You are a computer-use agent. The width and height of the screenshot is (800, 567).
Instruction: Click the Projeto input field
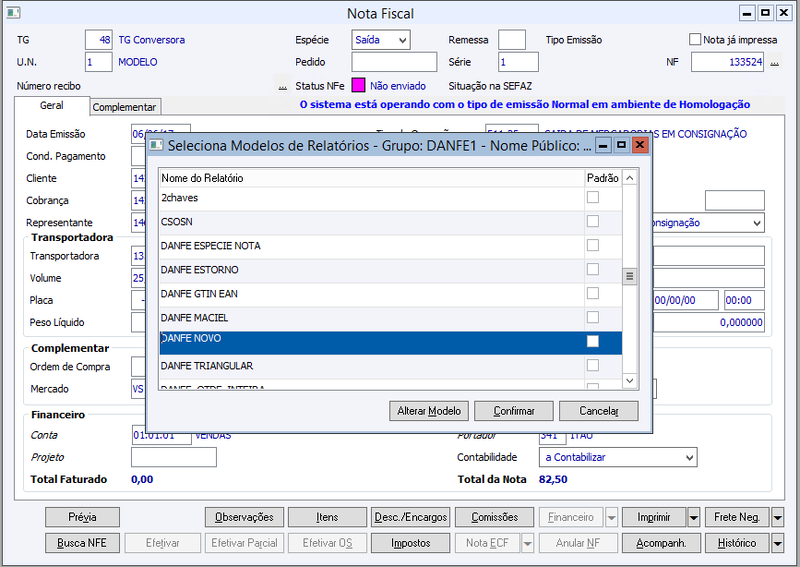(174, 457)
